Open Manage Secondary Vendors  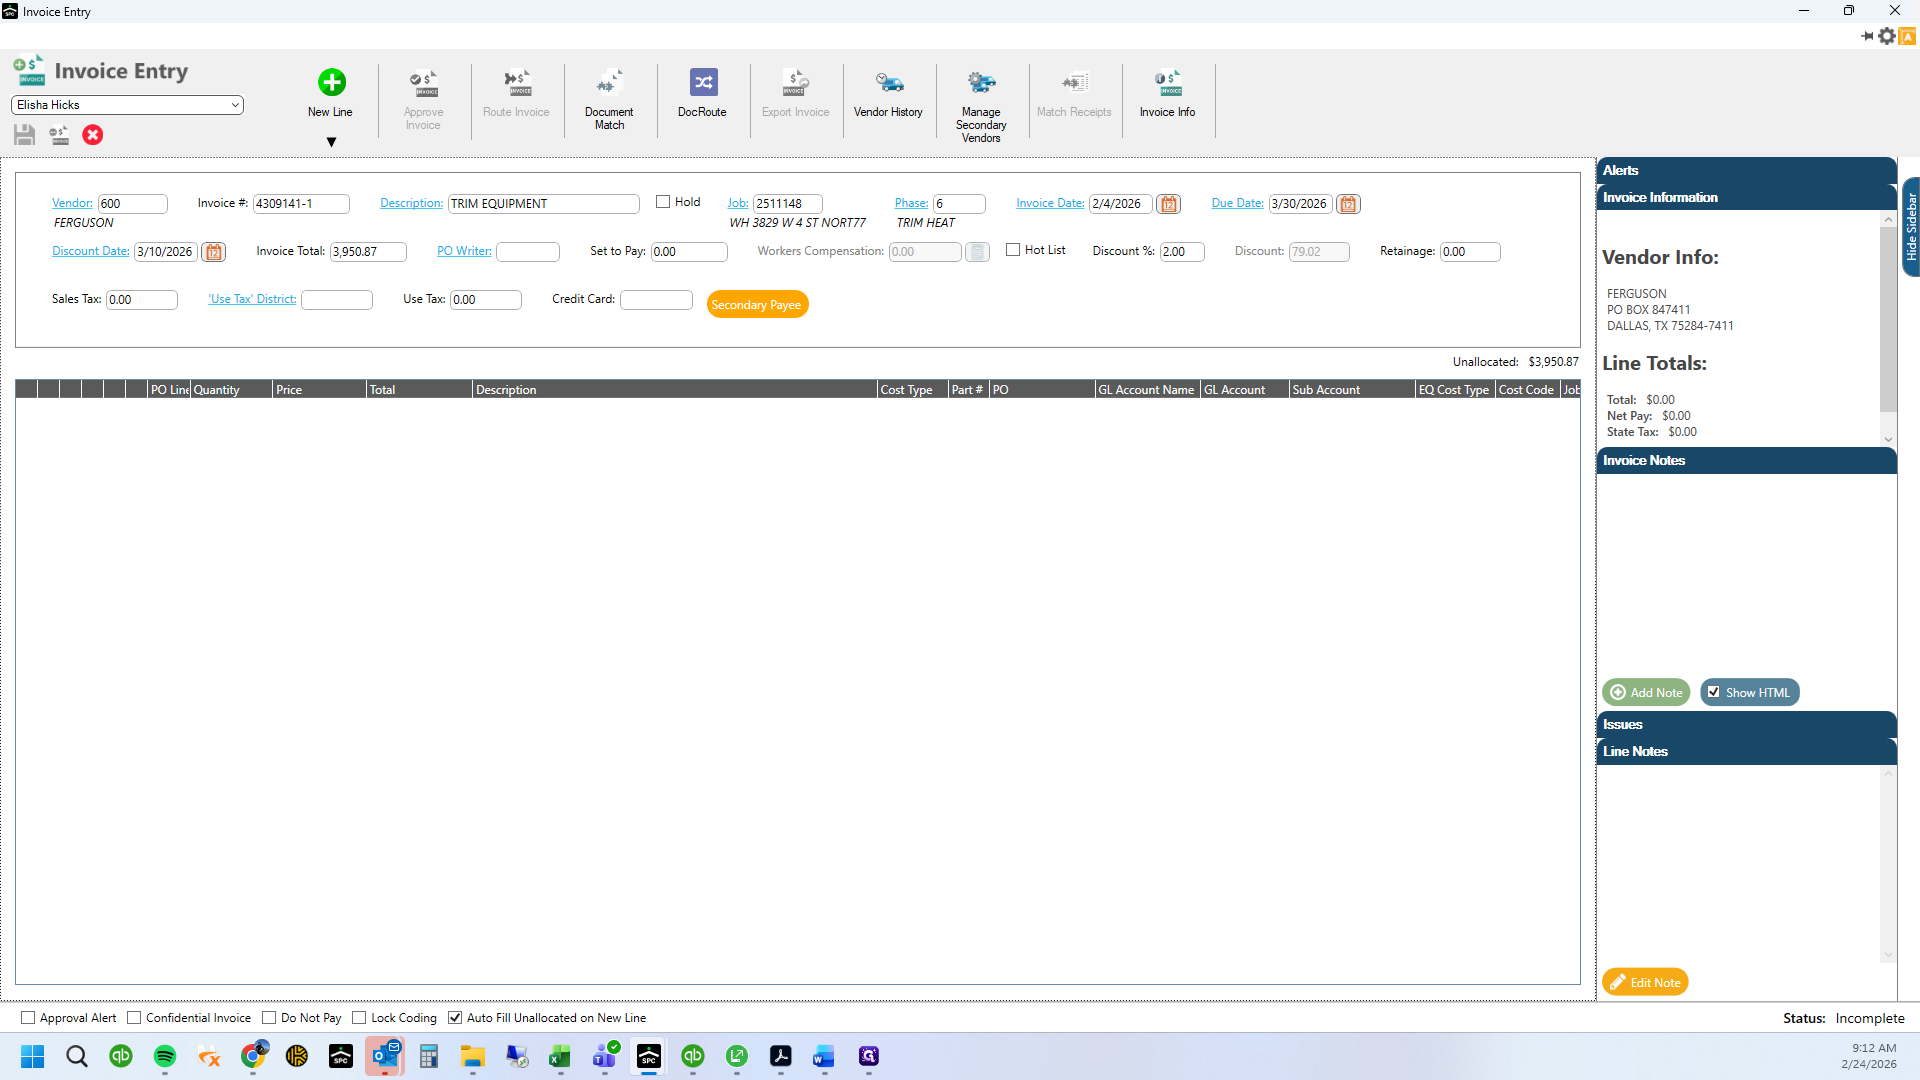(981, 106)
